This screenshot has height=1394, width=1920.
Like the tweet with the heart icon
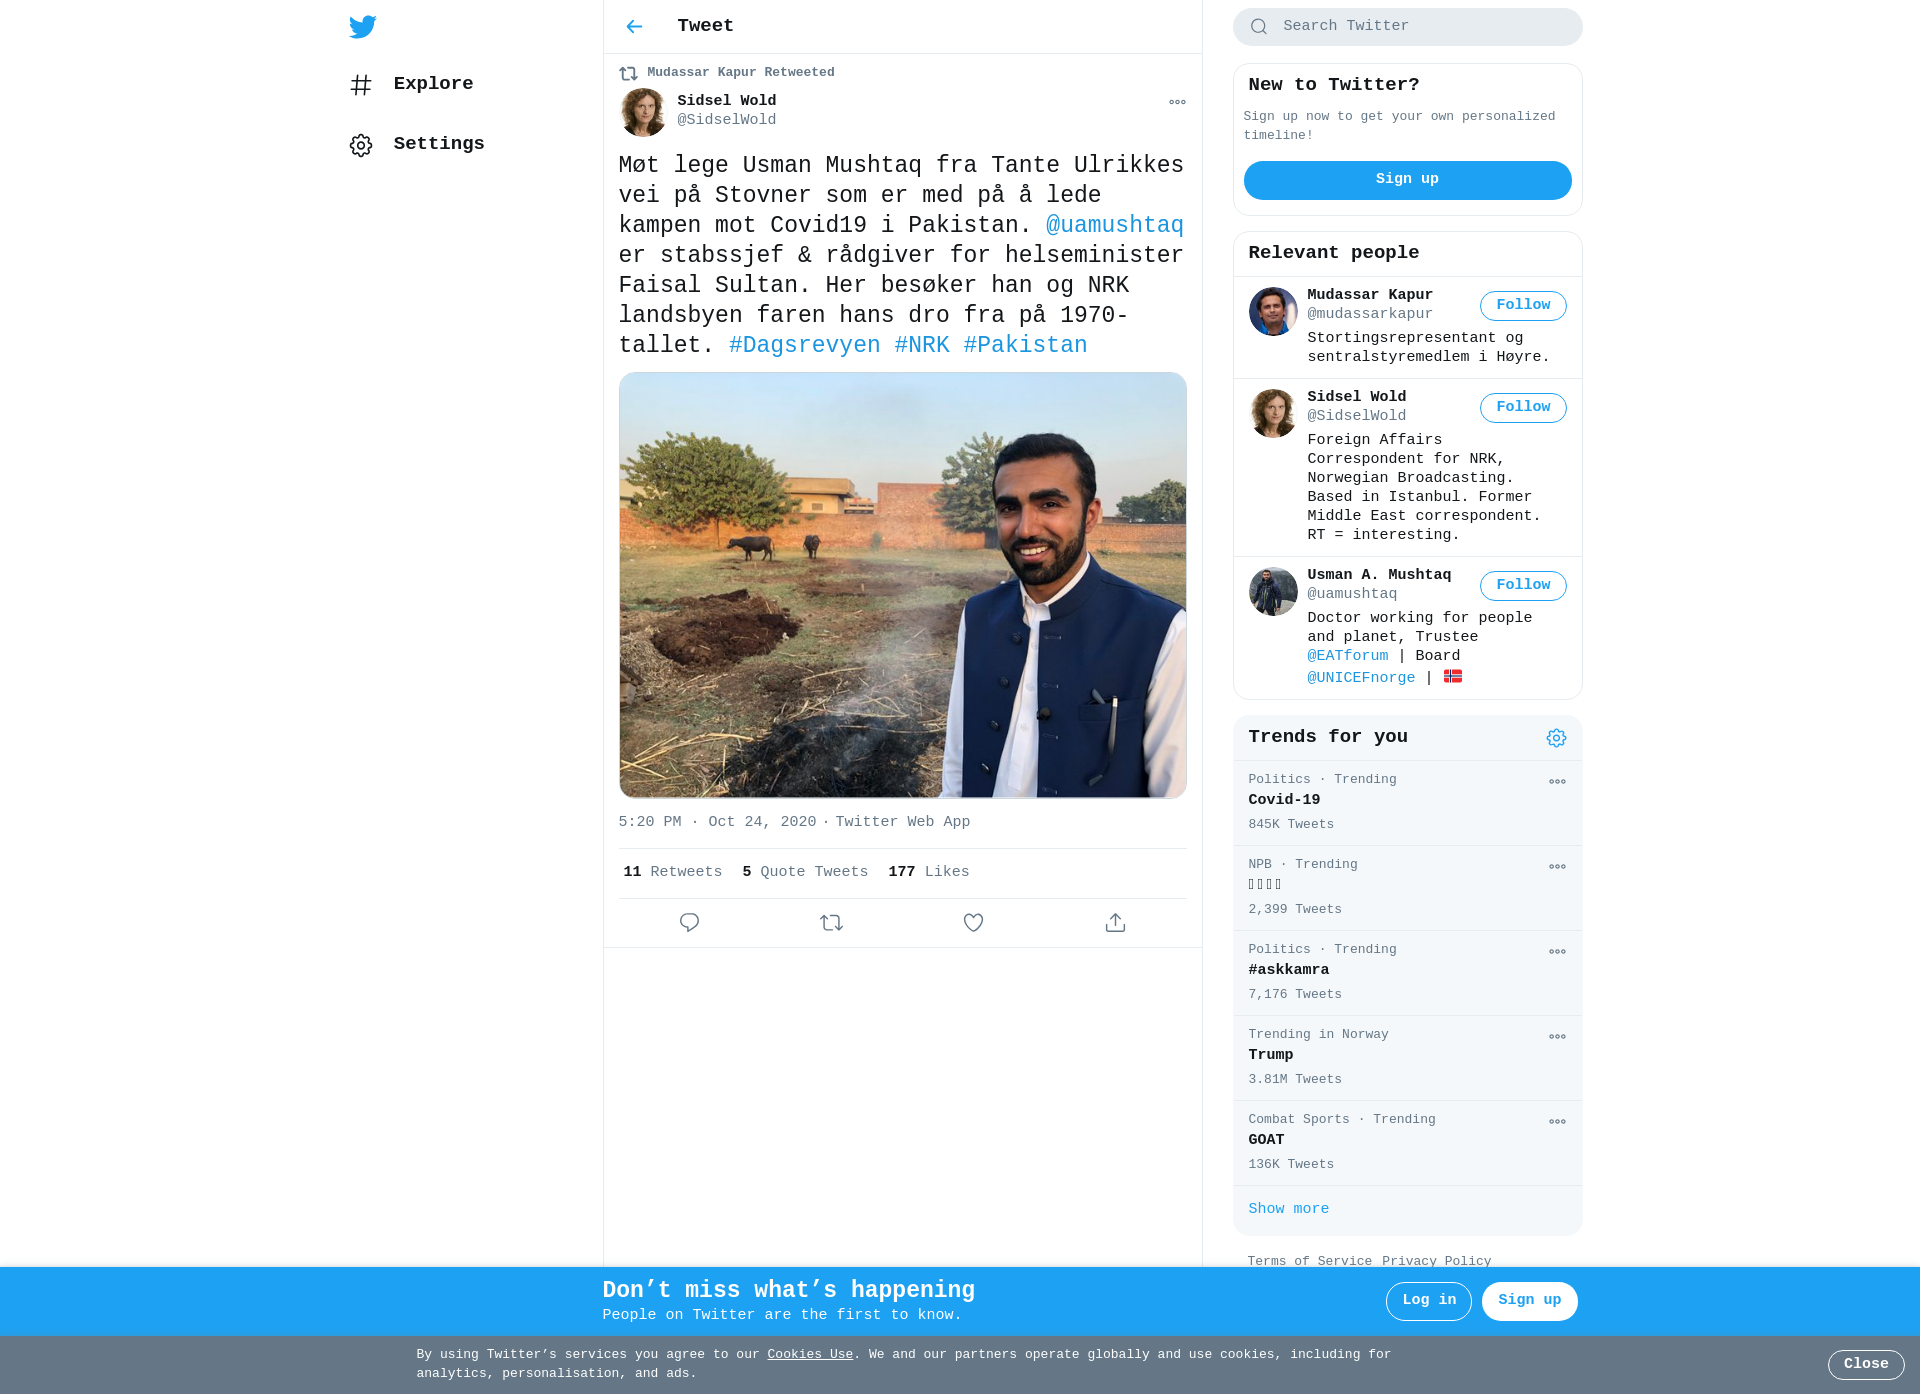click(x=973, y=923)
